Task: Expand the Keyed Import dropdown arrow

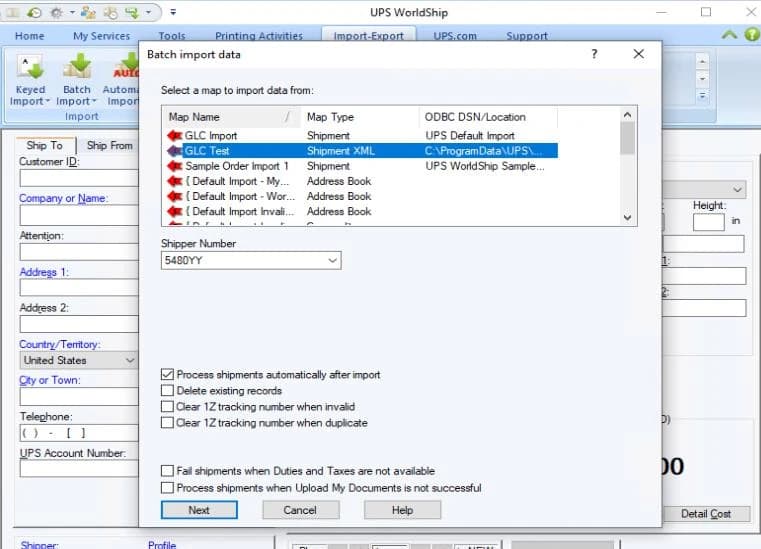Action: click(x=48, y=101)
